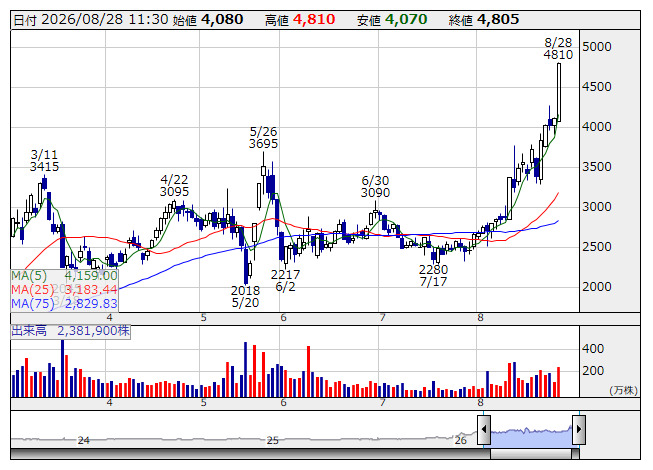Click the 2280 7/17 low label
Image resolution: width=653 pixels, height=470 pixels.
(x=434, y=276)
